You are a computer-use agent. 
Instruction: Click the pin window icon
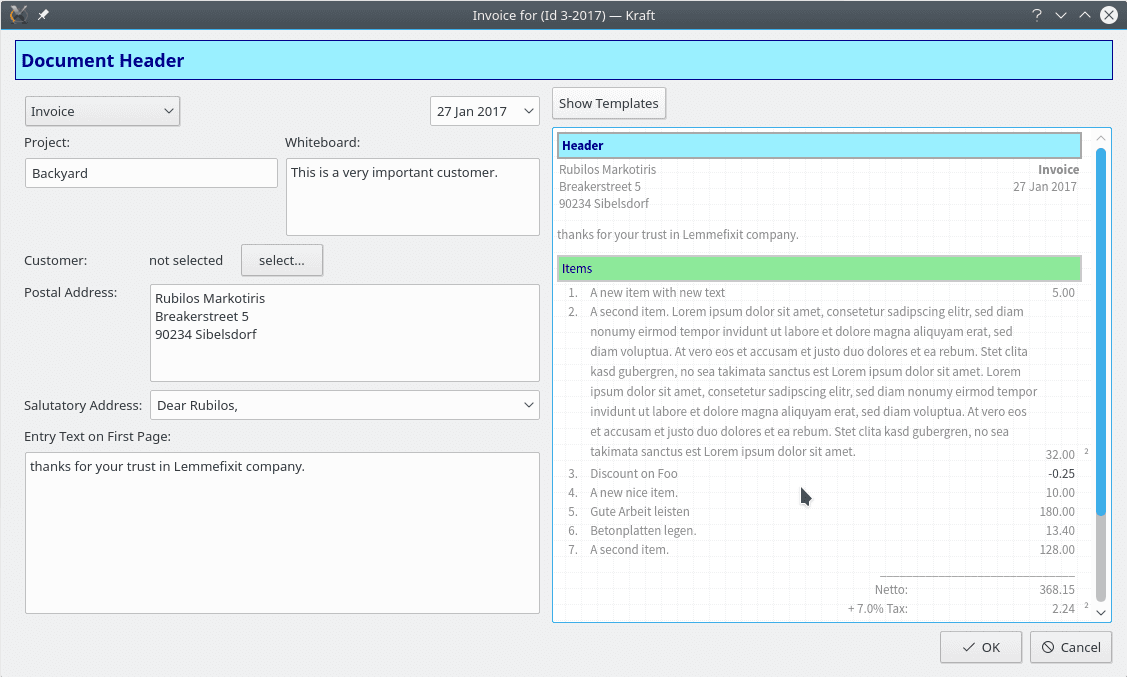tap(43, 15)
